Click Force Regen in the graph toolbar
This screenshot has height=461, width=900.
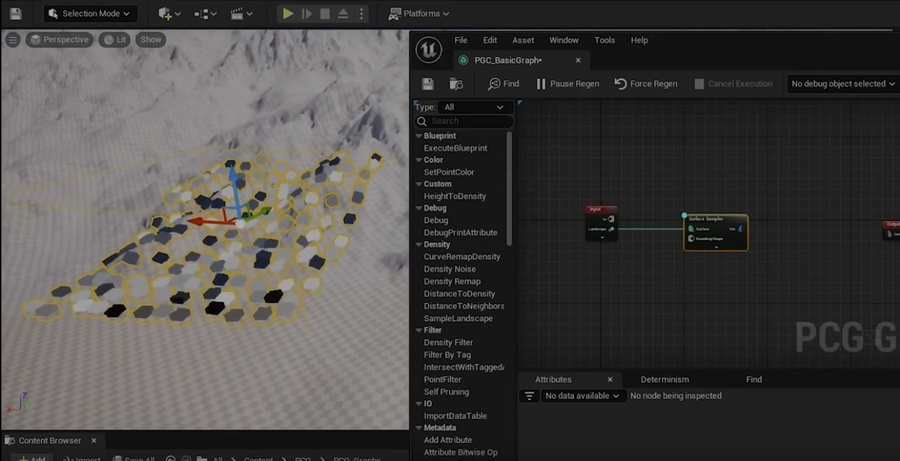[645, 84]
